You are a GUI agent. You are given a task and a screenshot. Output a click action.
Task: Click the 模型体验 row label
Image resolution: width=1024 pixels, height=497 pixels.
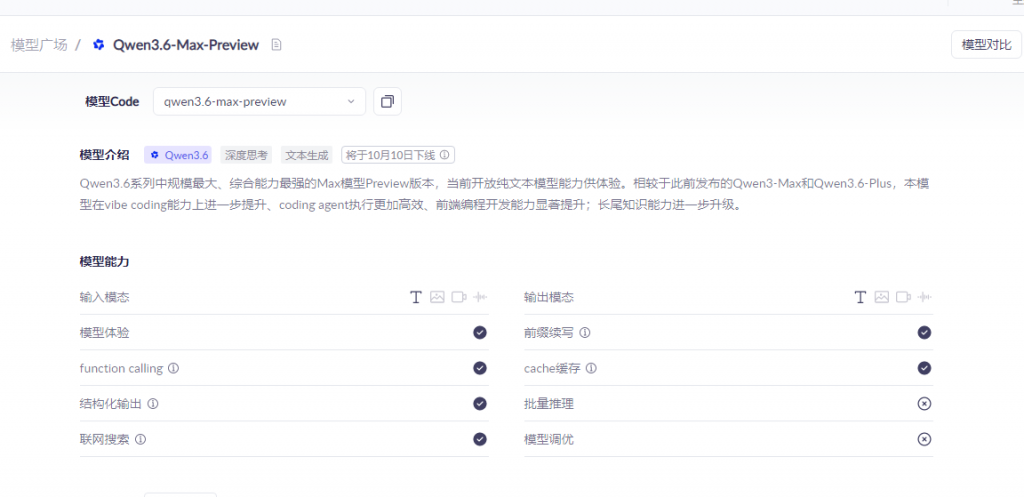[104, 333]
